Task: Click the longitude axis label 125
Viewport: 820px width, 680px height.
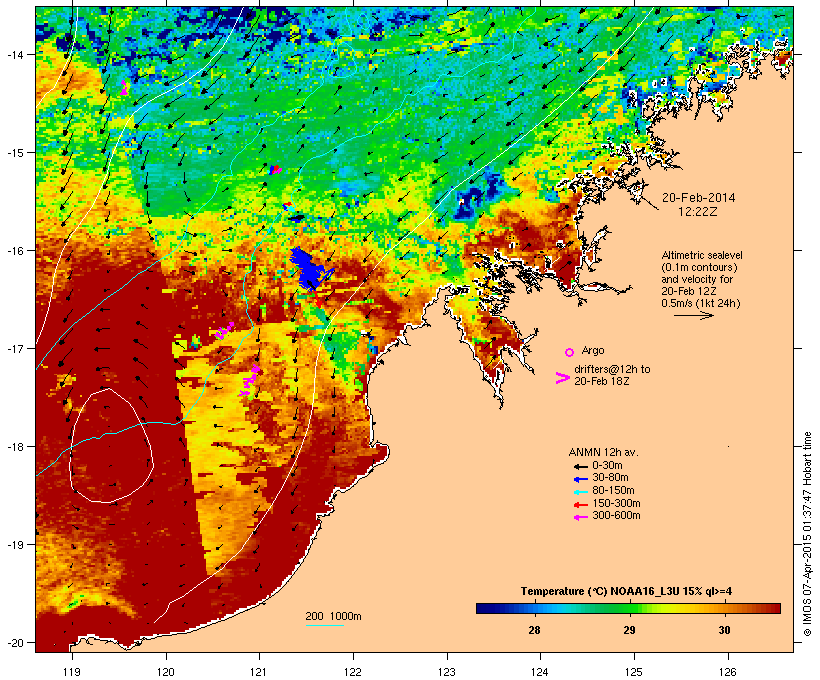Action: pos(634,672)
